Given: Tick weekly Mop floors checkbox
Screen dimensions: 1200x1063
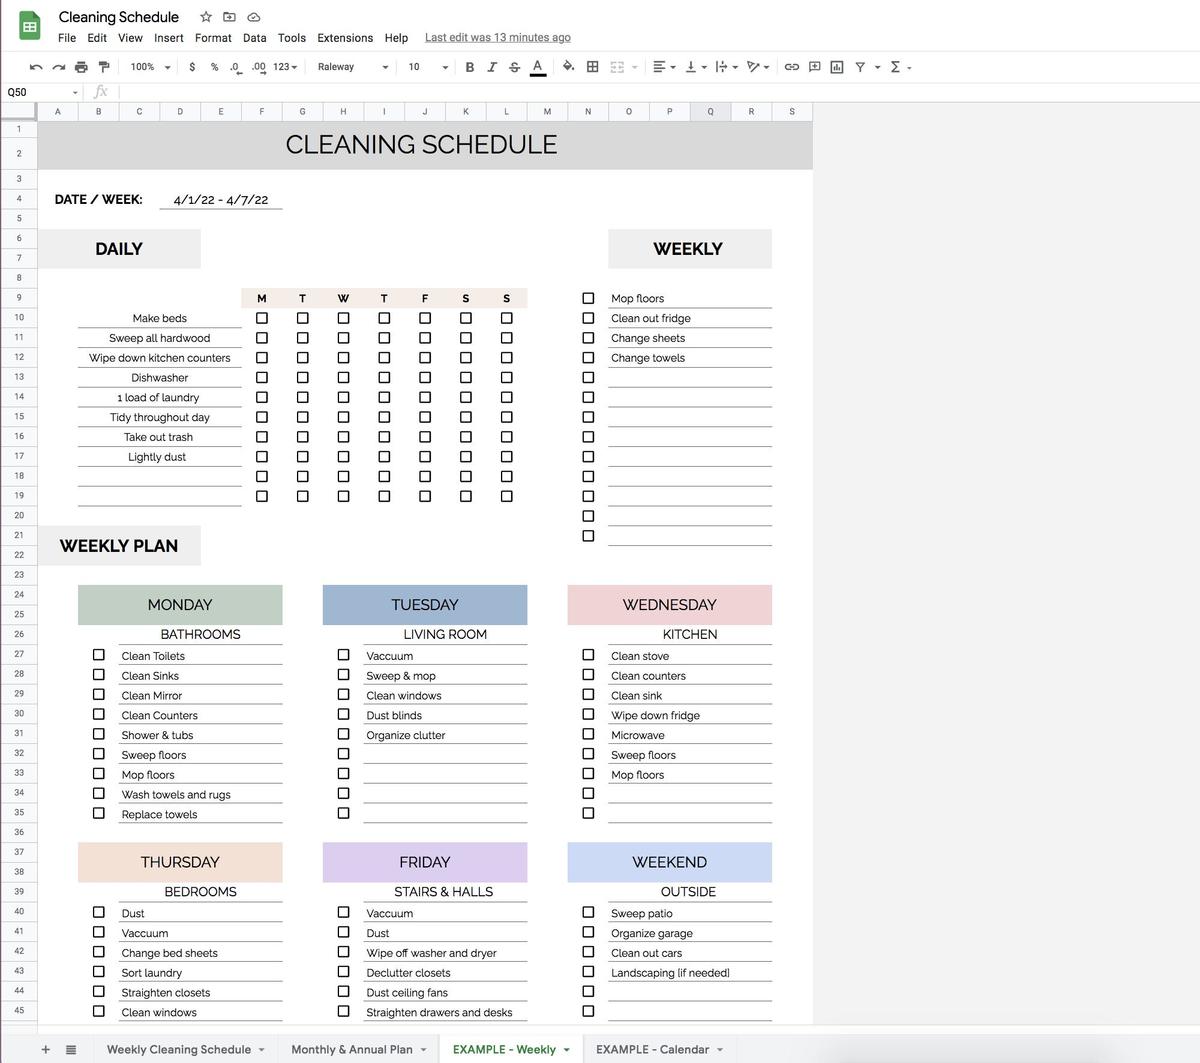Looking at the screenshot, I should tap(588, 298).
